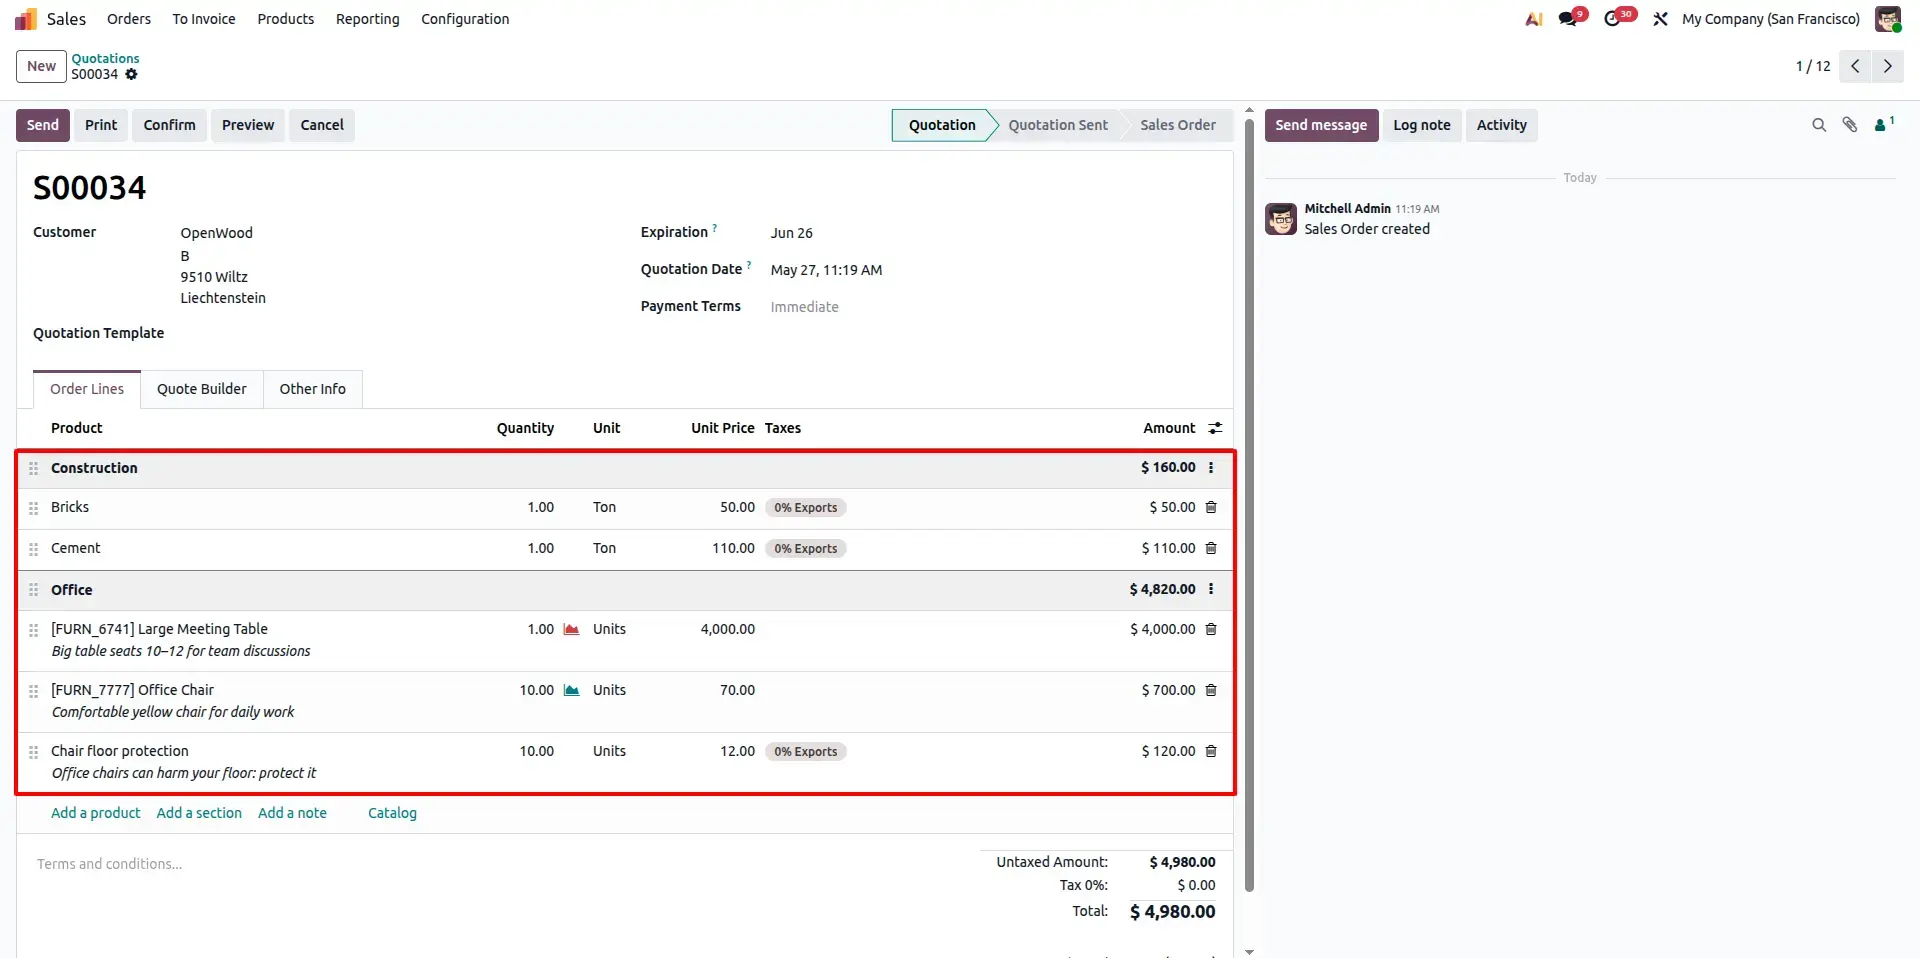Open the Reporting menu
This screenshot has width=1920, height=958.
point(367,19)
